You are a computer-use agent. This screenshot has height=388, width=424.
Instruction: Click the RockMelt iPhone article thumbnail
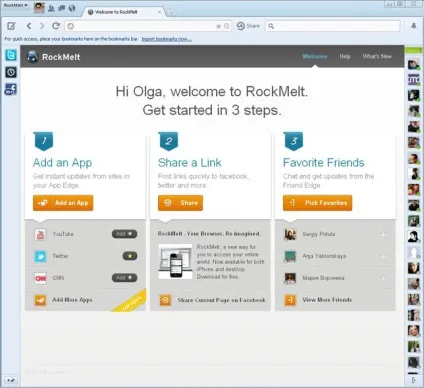click(x=175, y=261)
